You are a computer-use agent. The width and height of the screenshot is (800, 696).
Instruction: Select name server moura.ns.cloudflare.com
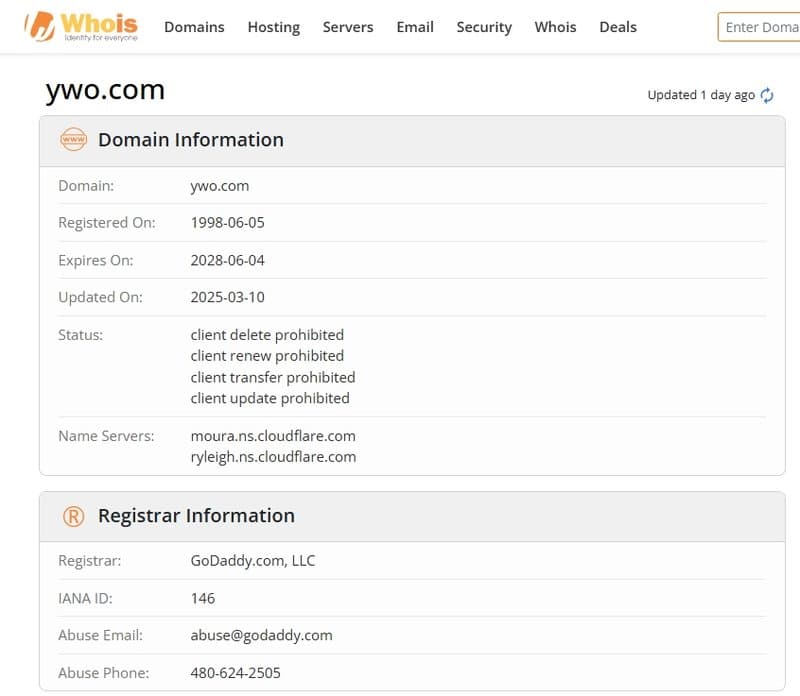coord(273,436)
